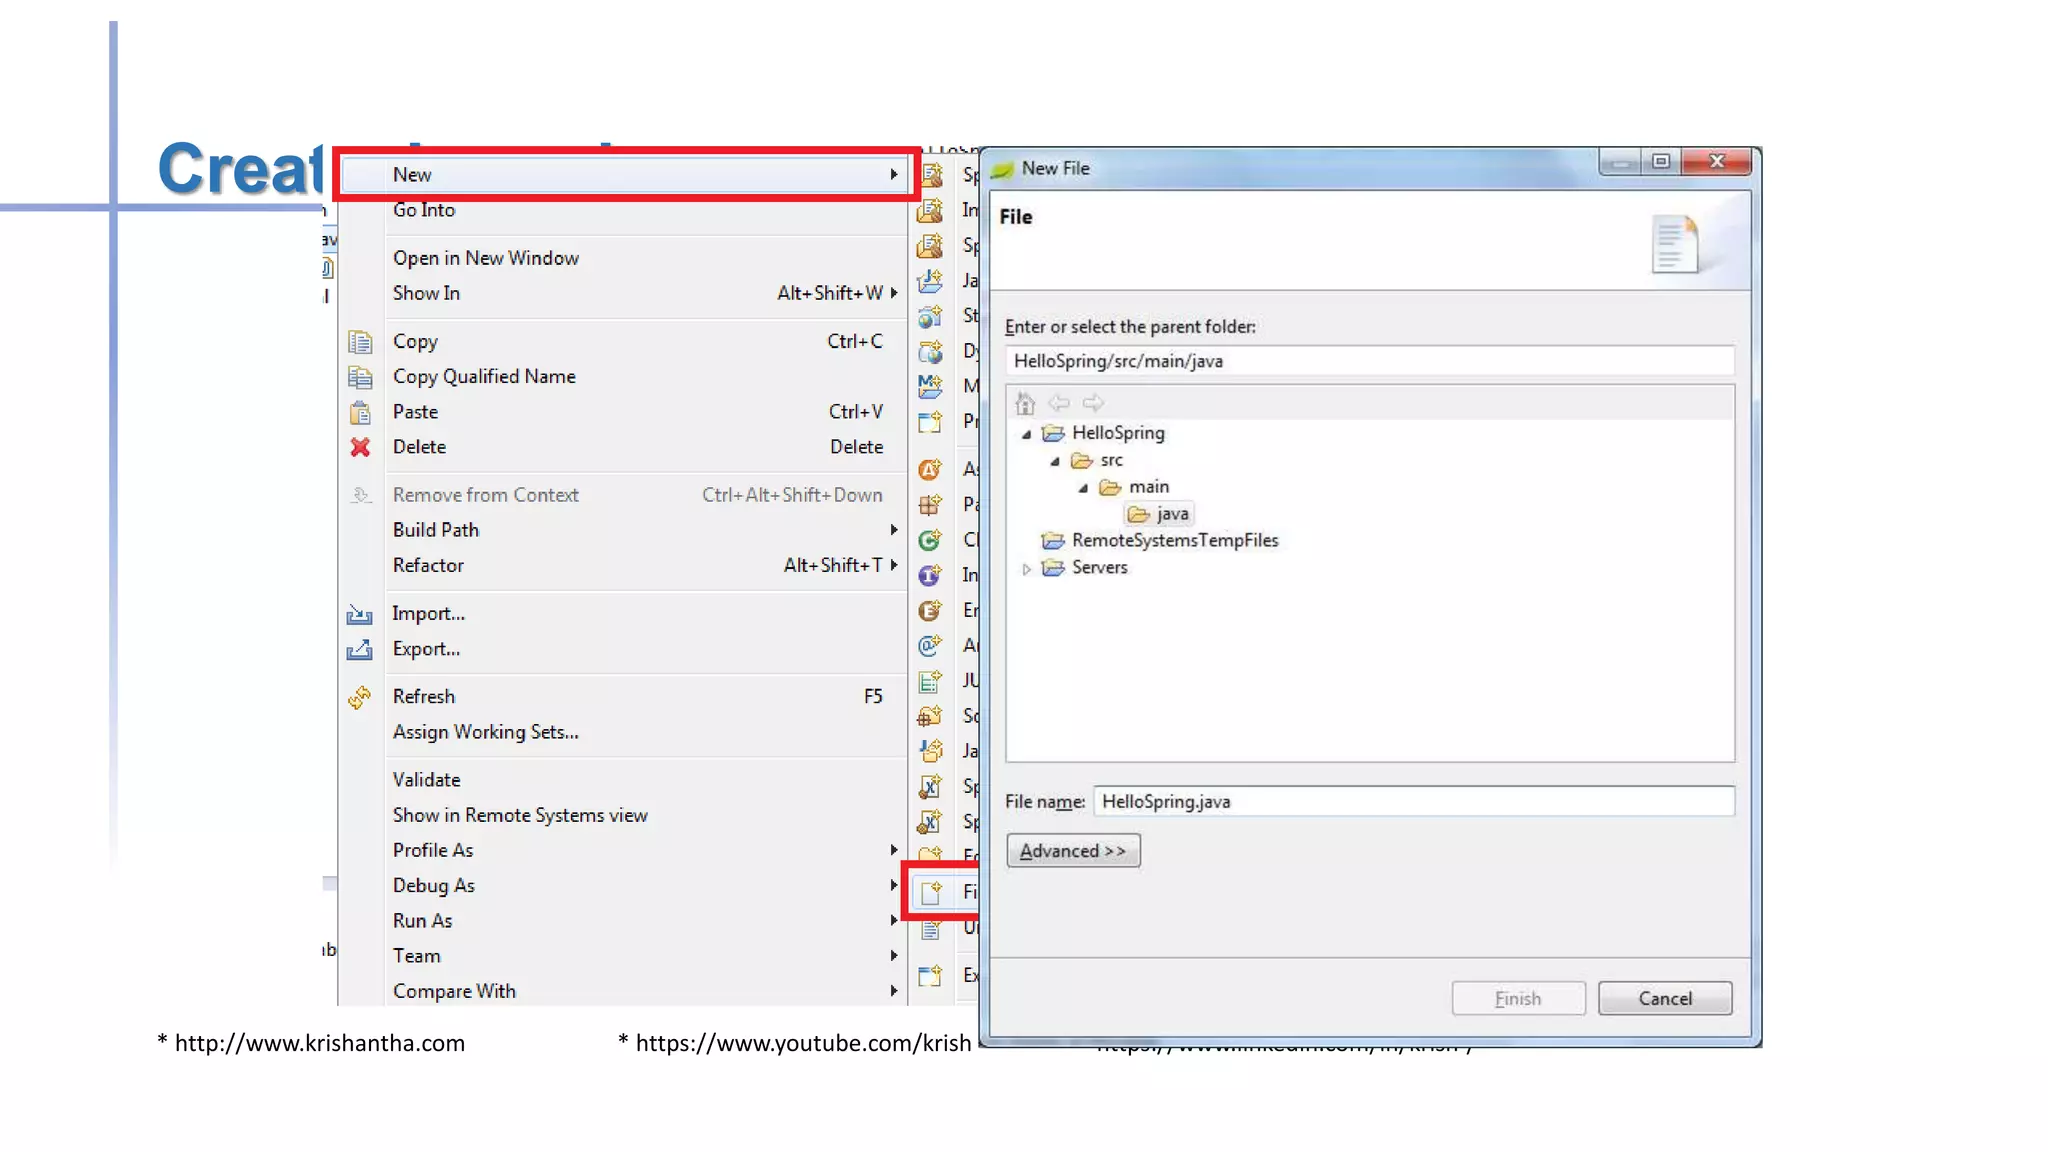The height and width of the screenshot is (1152, 2048).
Task: Click the forward arrow in folder browser
Action: tap(1093, 403)
